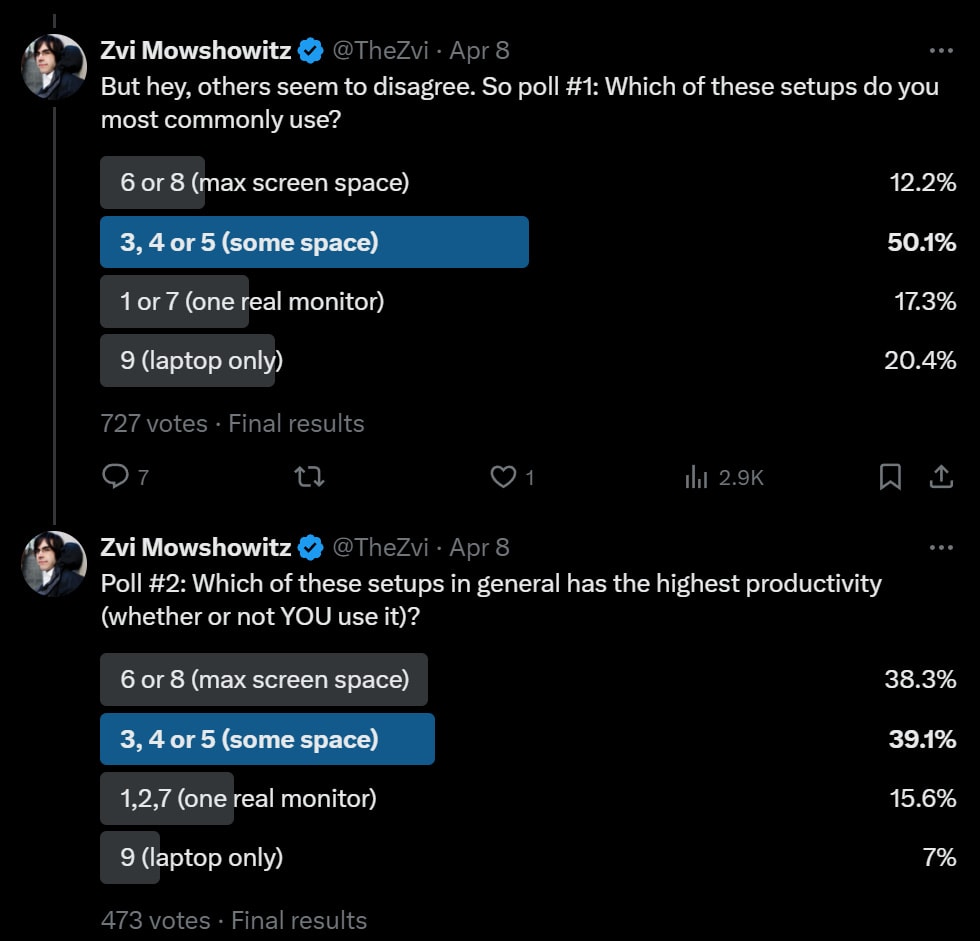Open more options on poll #1 tweet
This screenshot has width=980, height=941.
click(x=941, y=50)
